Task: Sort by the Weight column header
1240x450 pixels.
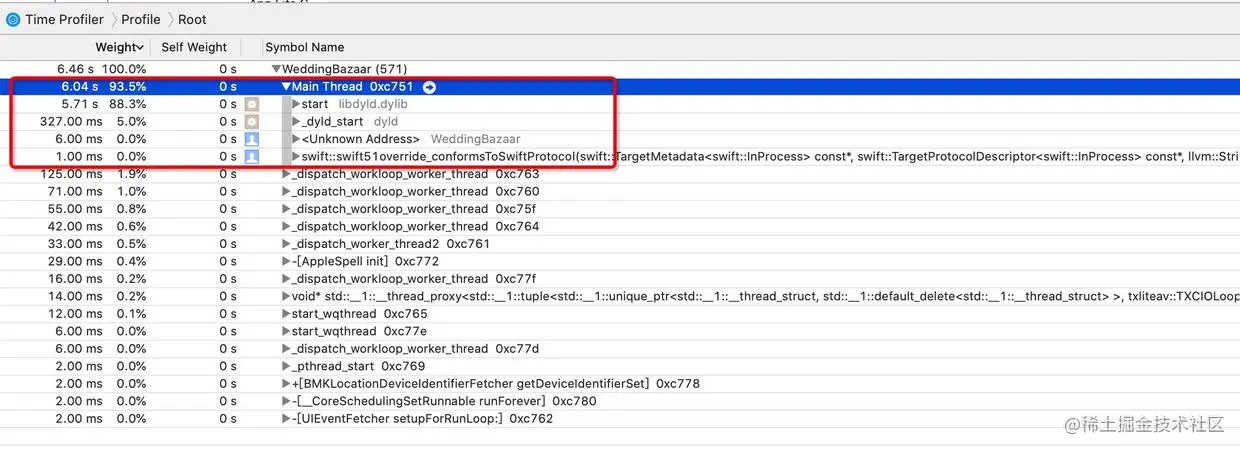Action: pos(120,47)
